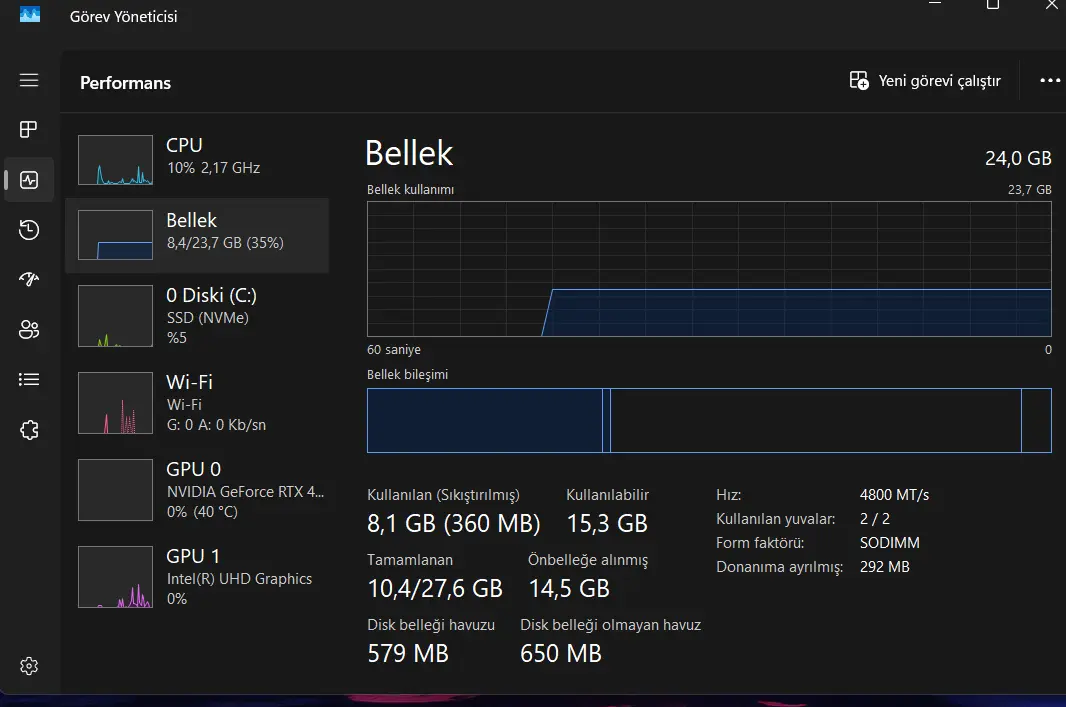Go to Processes page icon in sidebar
The image size is (1066, 707).
click(29, 130)
